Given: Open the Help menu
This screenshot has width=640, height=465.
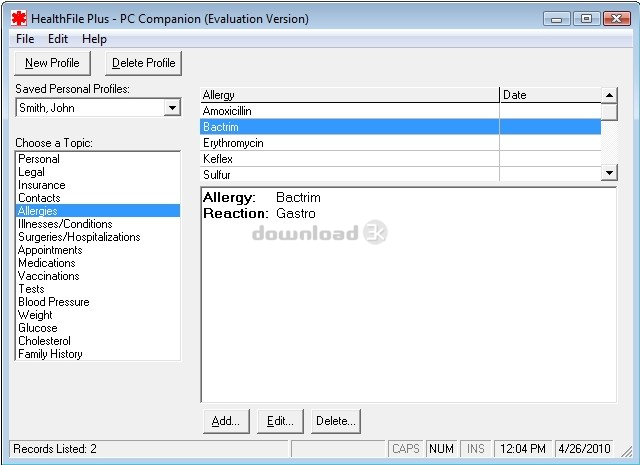Looking at the screenshot, I should pyautogui.click(x=94, y=39).
